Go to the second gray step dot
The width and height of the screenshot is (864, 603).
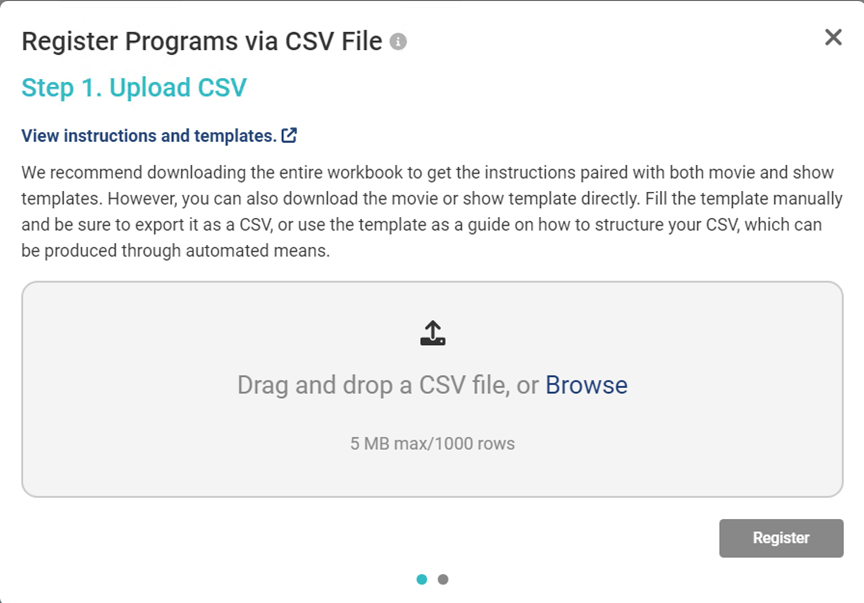(x=443, y=579)
